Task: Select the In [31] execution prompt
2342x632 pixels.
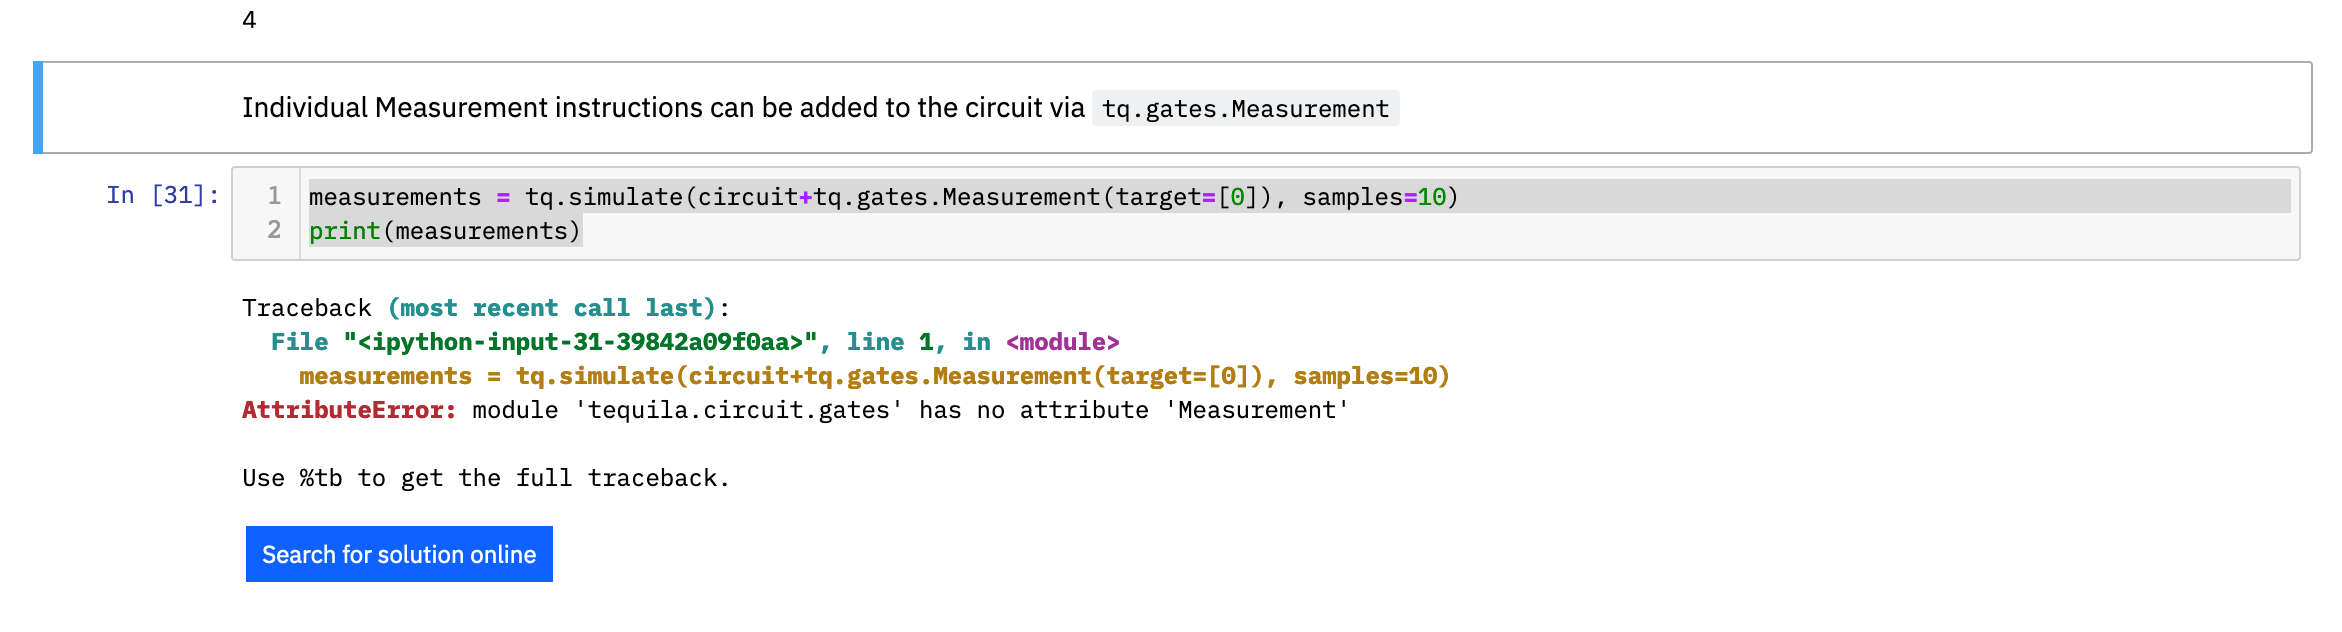Action: pos(162,196)
